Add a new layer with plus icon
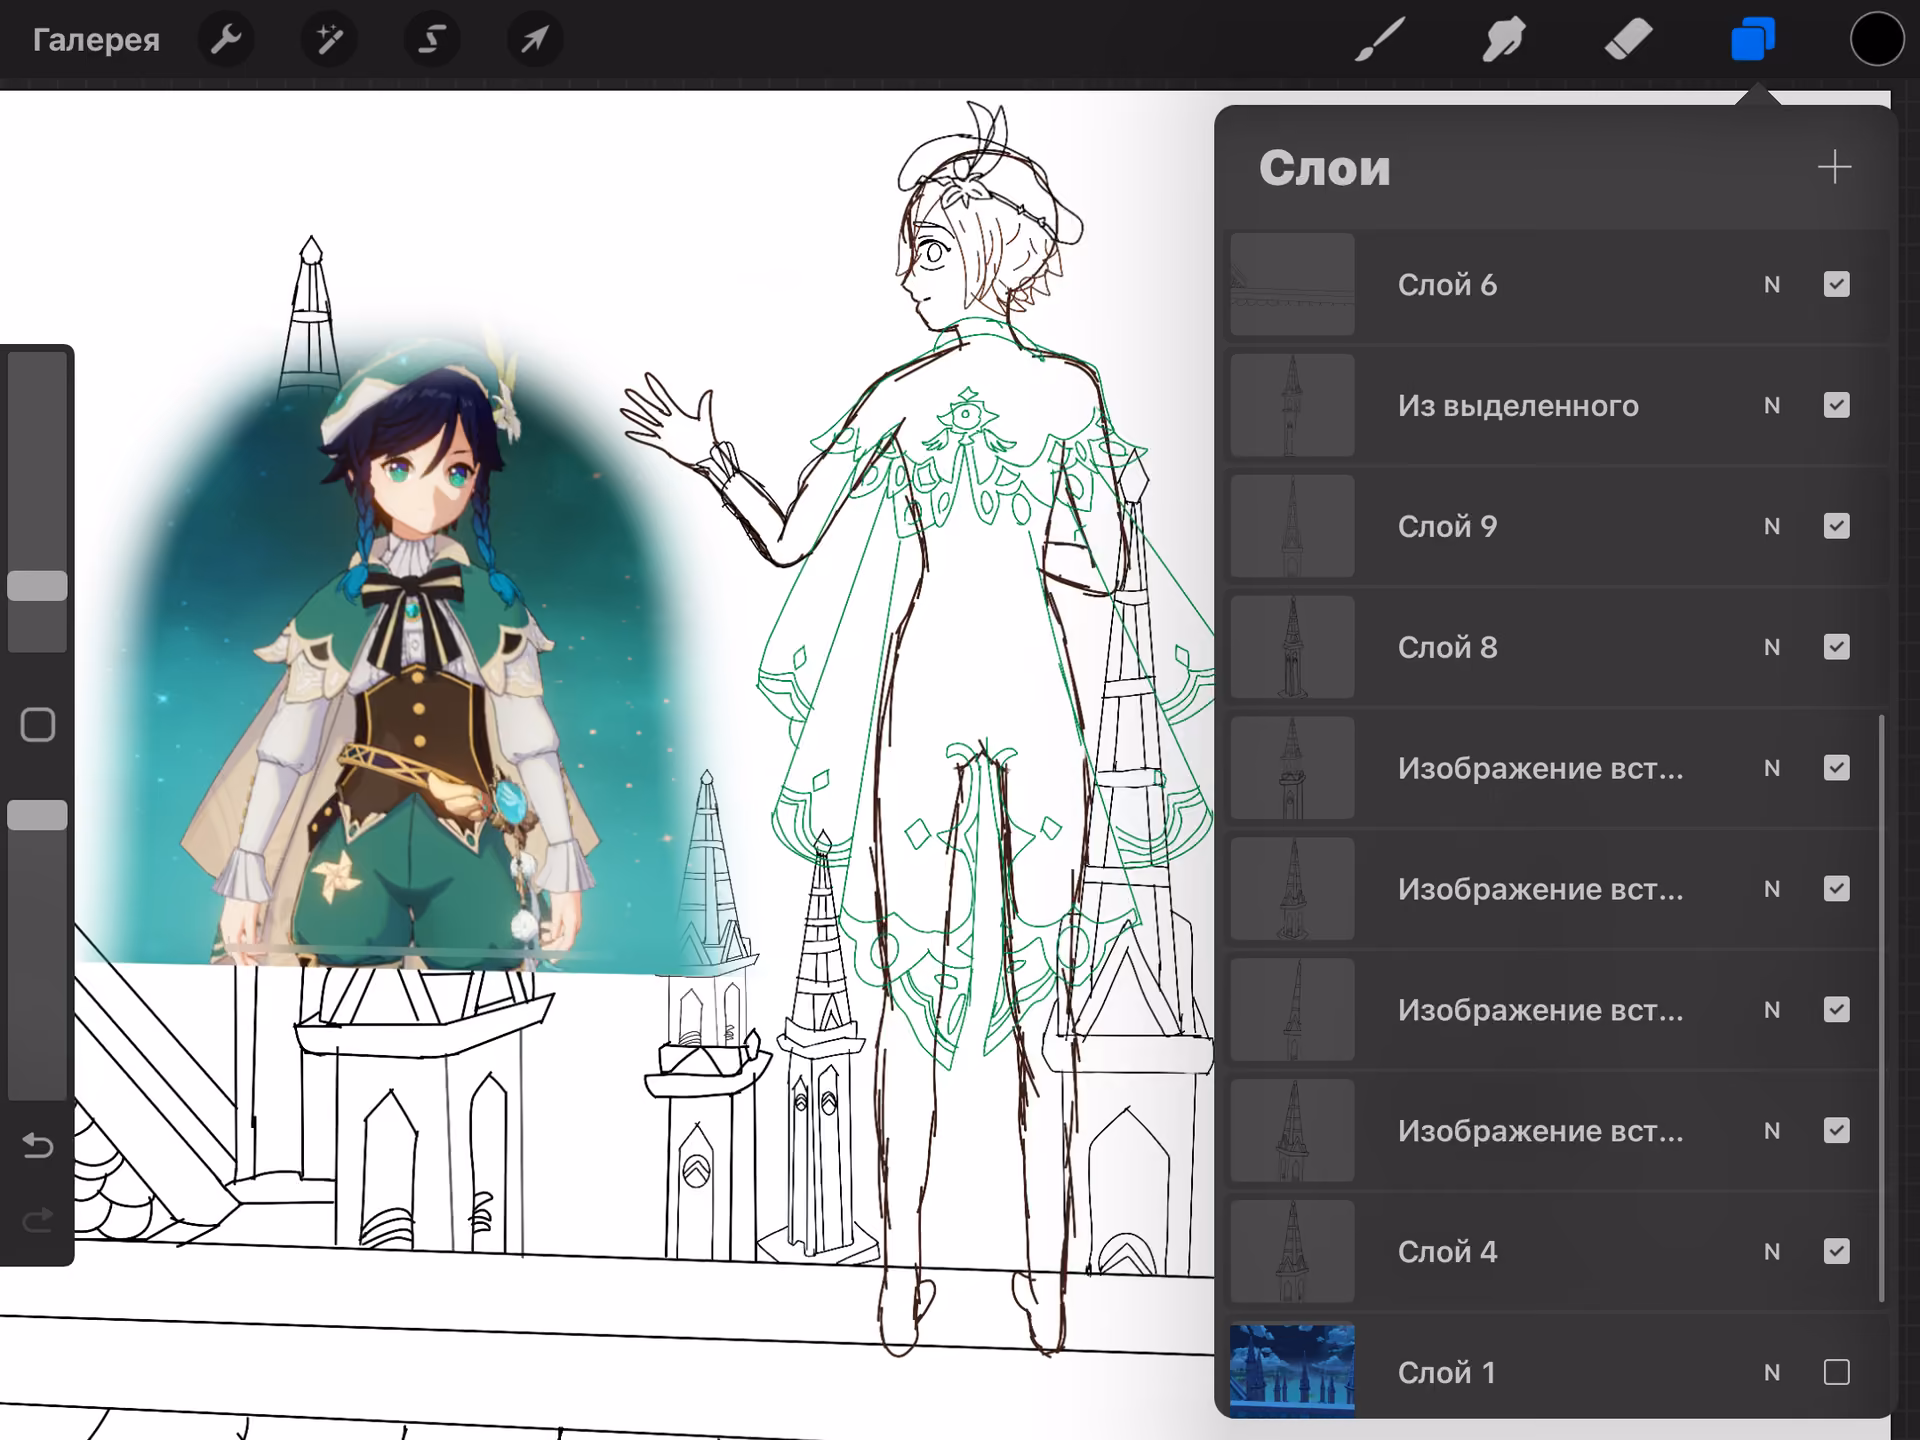The image size is (1920, 1440). click(x=1835, y=167)
